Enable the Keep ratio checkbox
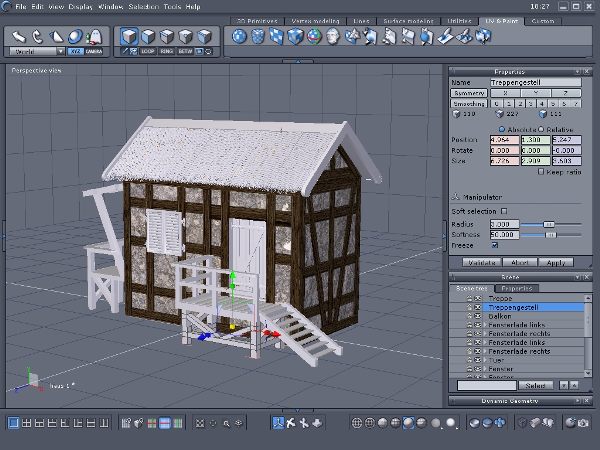Viewport: 600px width, 450px height. pyautogui.click(x=541, y=172)
